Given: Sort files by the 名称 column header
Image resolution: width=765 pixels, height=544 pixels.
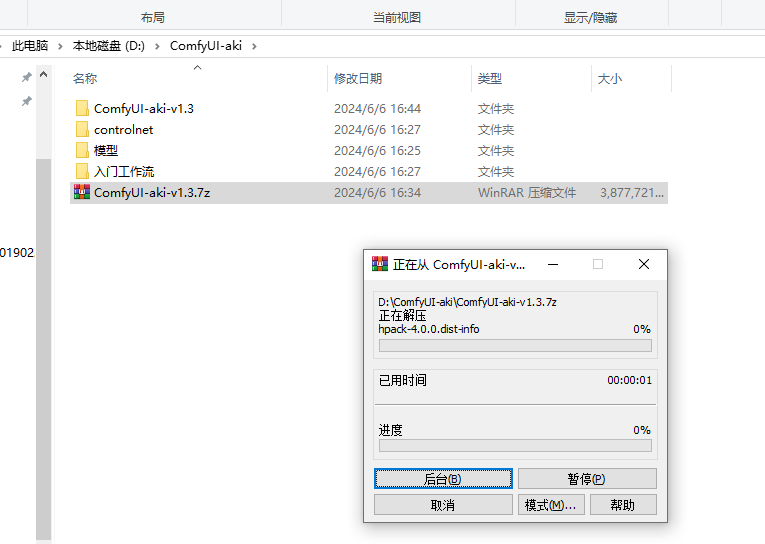Looking at the screenshot, I should (85, 78).
